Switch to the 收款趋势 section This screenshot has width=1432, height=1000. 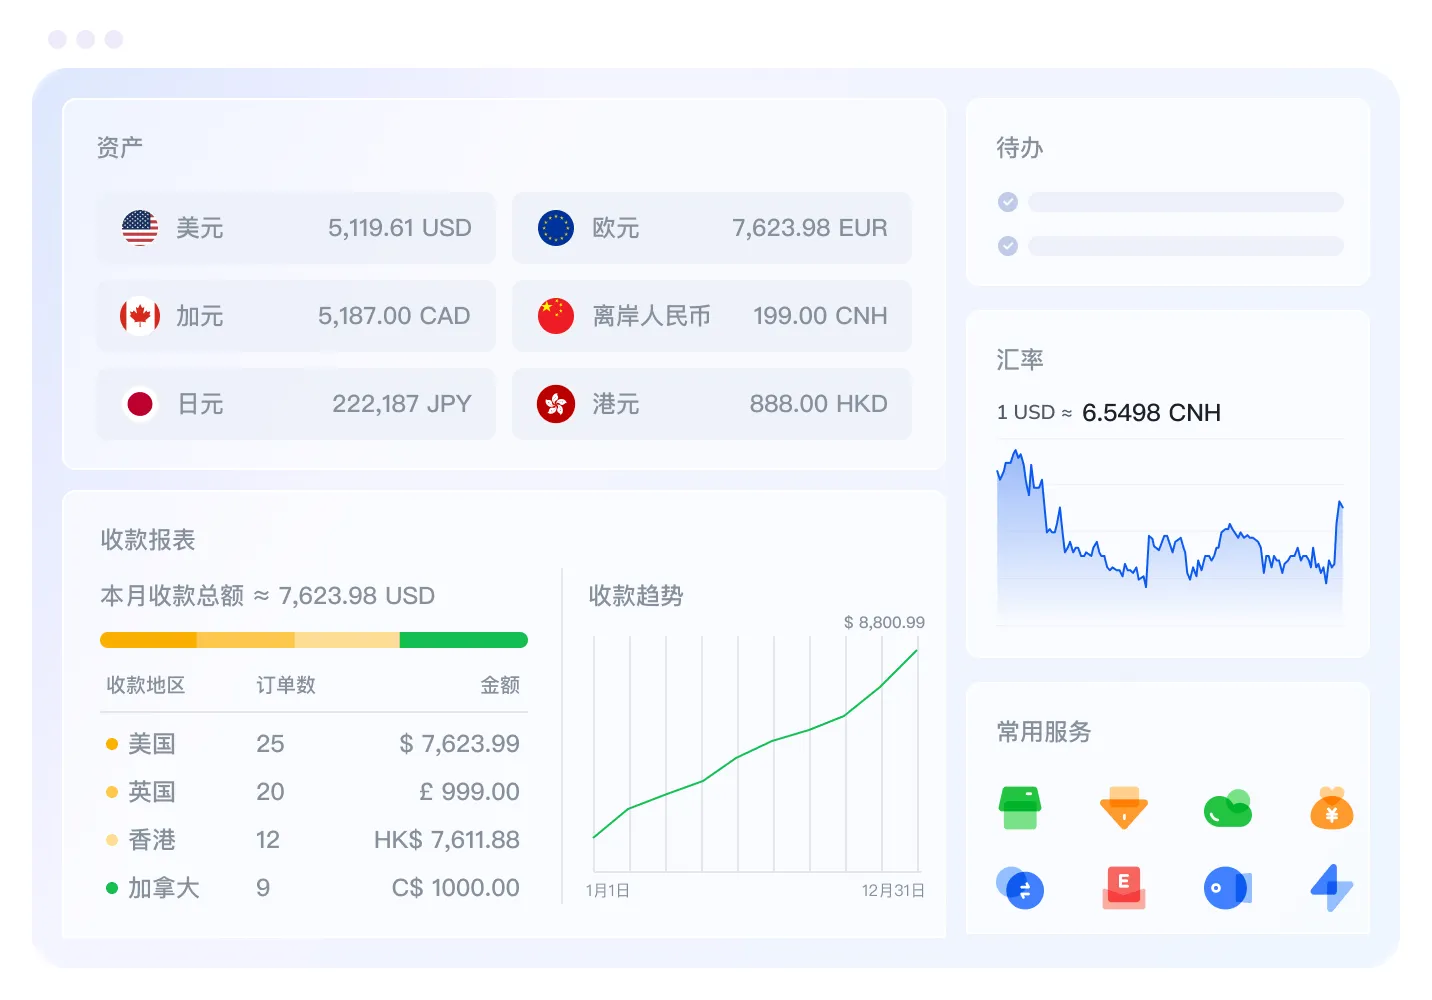(x=636, y=596)
